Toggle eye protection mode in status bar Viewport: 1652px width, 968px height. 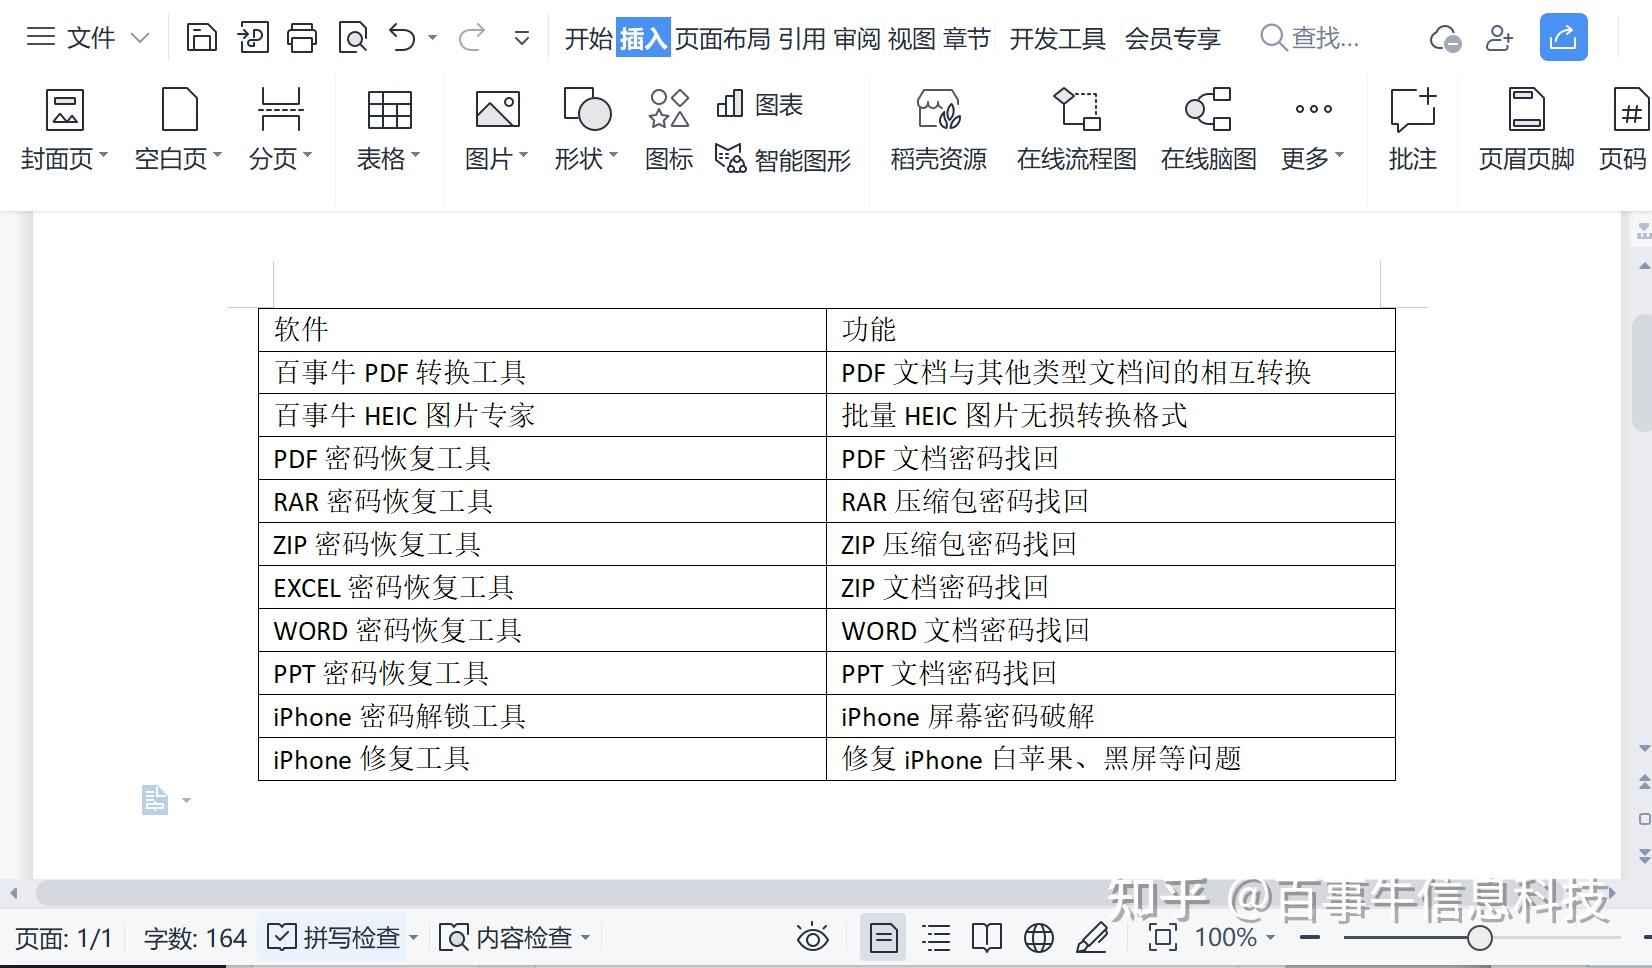click(x=812, y=937)
